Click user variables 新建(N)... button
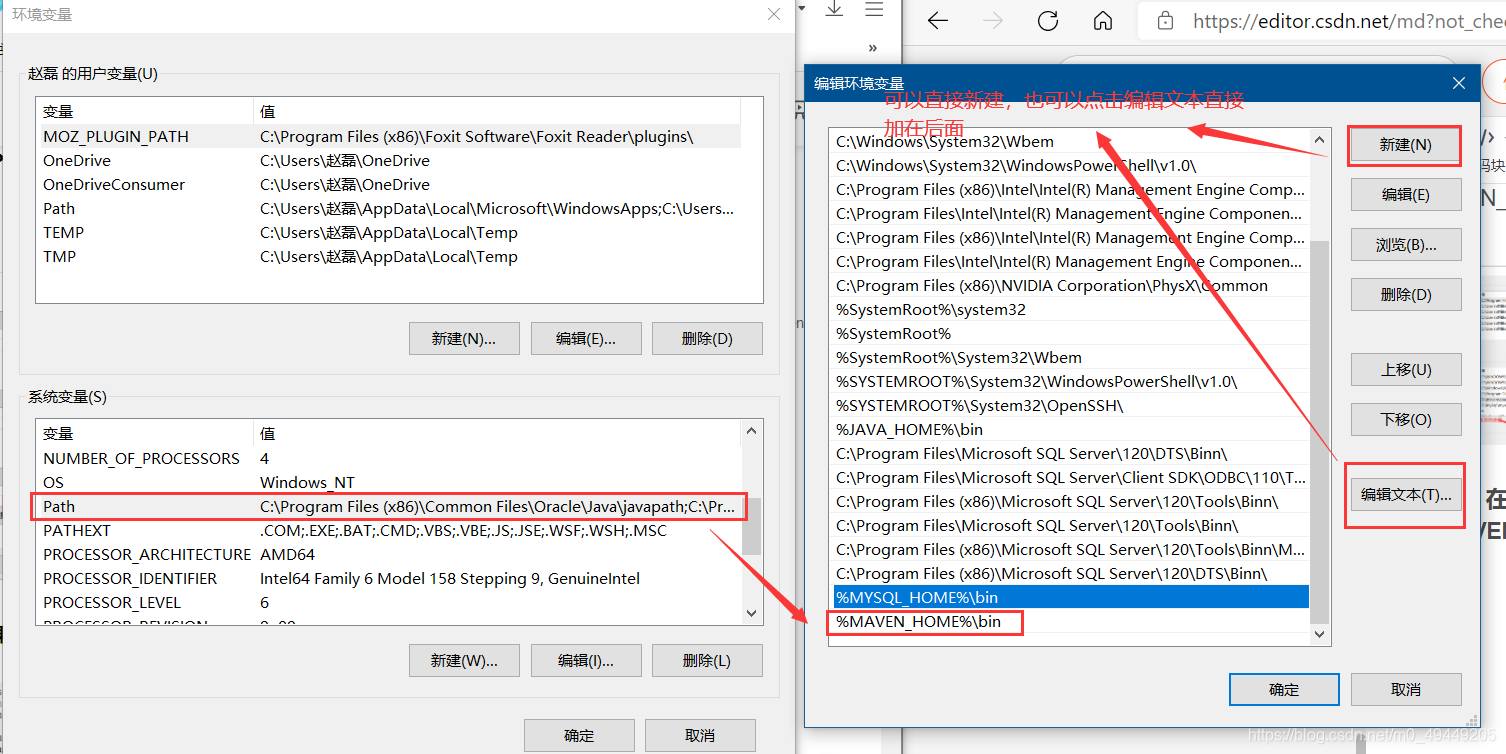The height and width of the screenshot is (754, 1506). [x=464, y=339]
